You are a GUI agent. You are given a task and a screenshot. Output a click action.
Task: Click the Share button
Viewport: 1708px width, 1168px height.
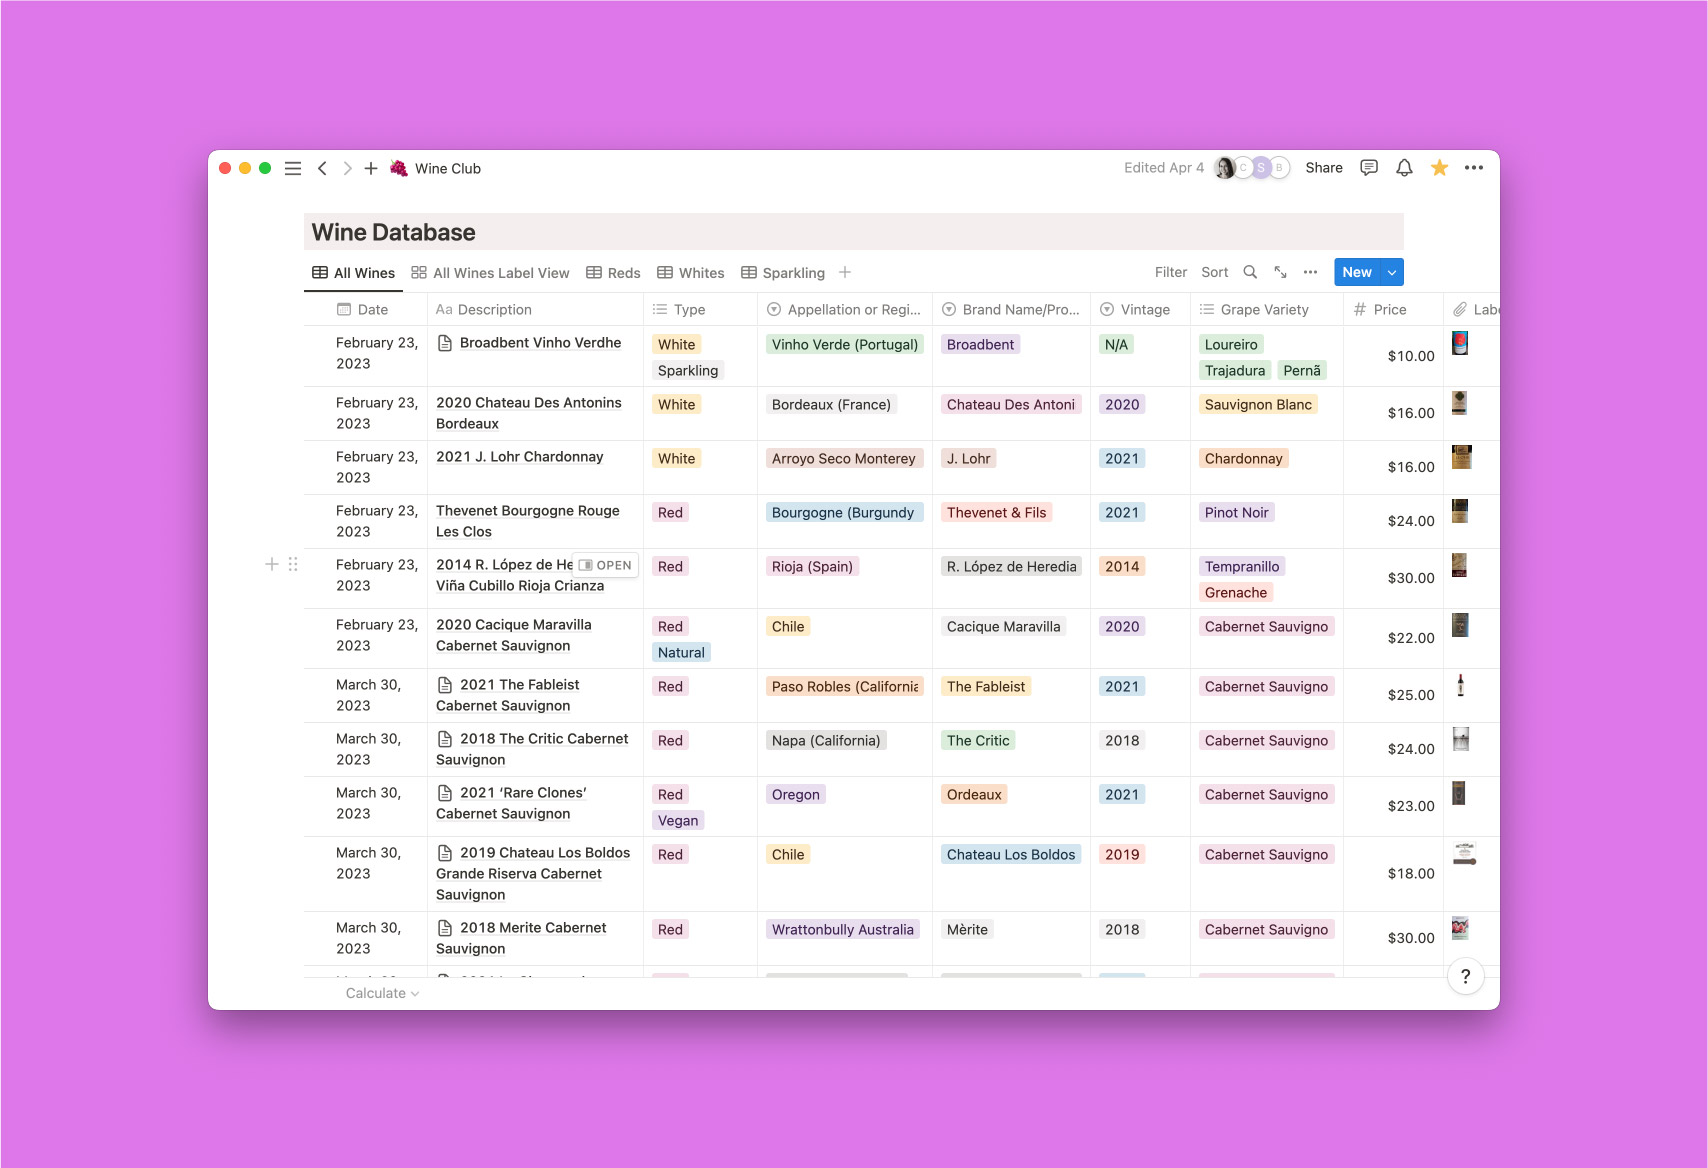(1323, 167)
